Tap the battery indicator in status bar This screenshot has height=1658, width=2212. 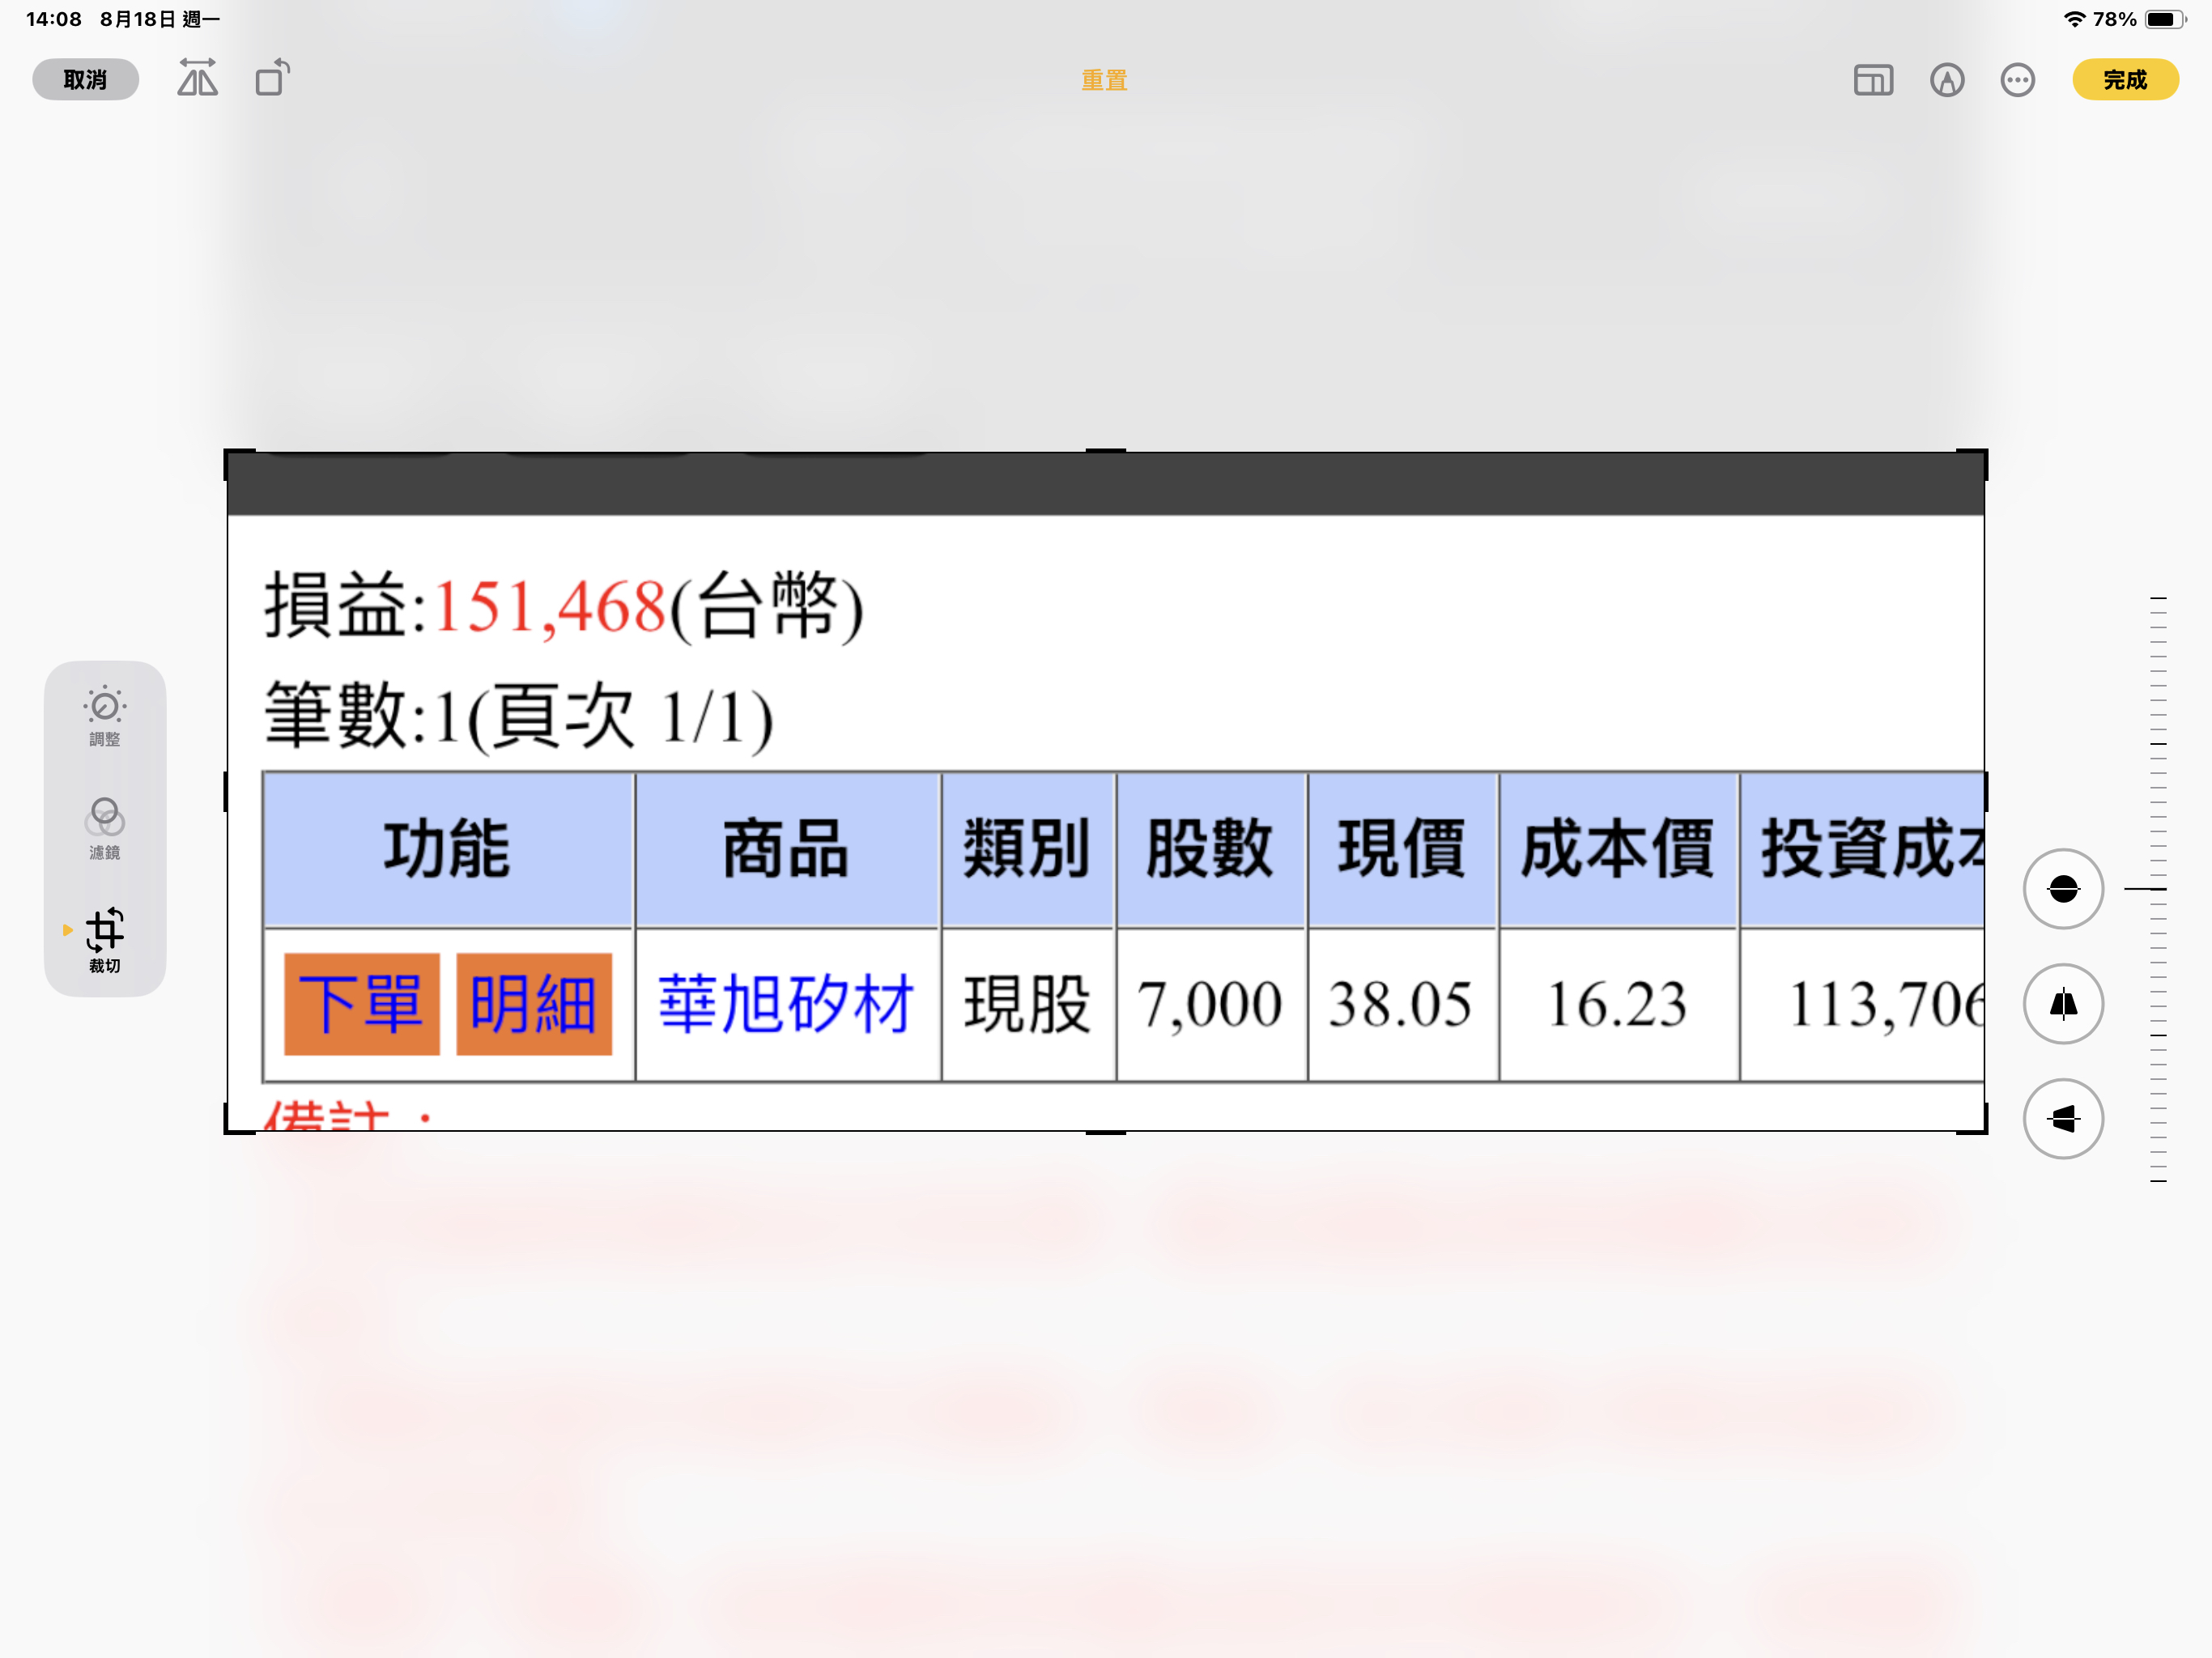pos(2164,19)
